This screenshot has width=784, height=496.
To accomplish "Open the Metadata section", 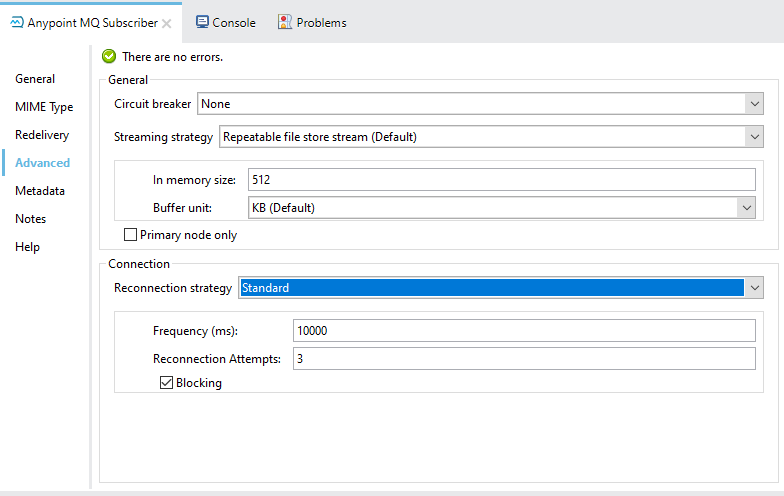I will point(40,191).
